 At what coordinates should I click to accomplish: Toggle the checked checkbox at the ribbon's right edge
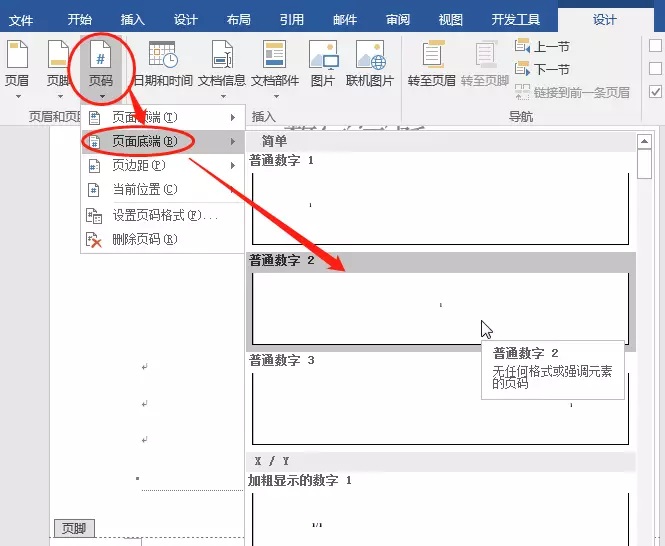656,92
